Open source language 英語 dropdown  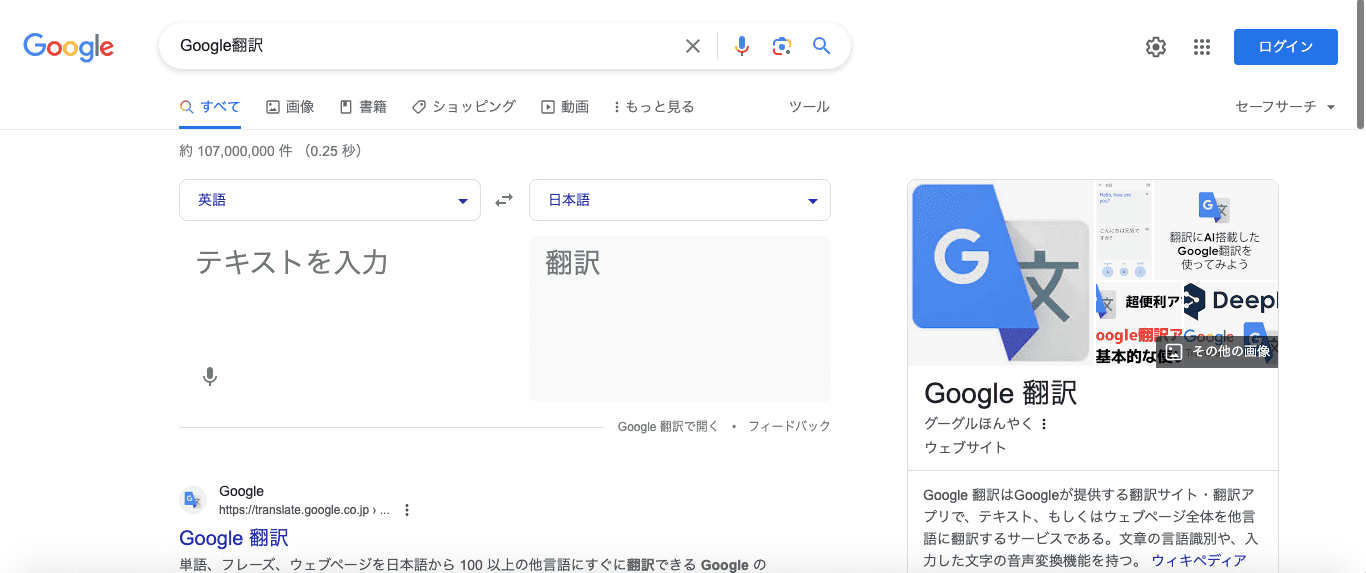[x=330, y=200]
